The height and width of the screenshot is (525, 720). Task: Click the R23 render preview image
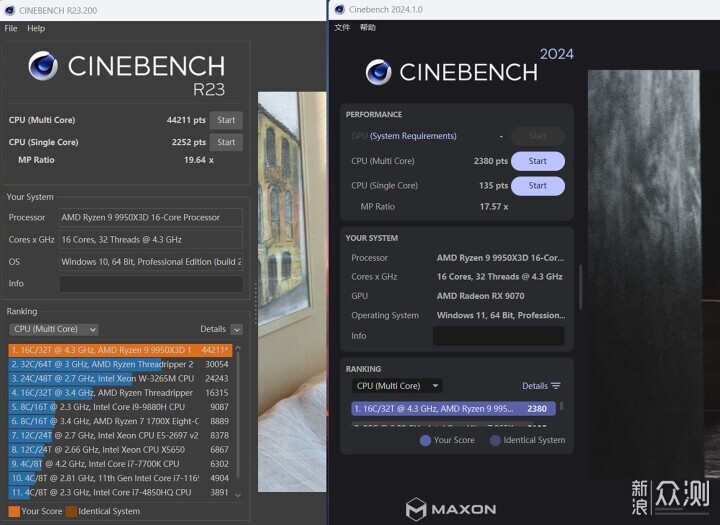[292, 292]
